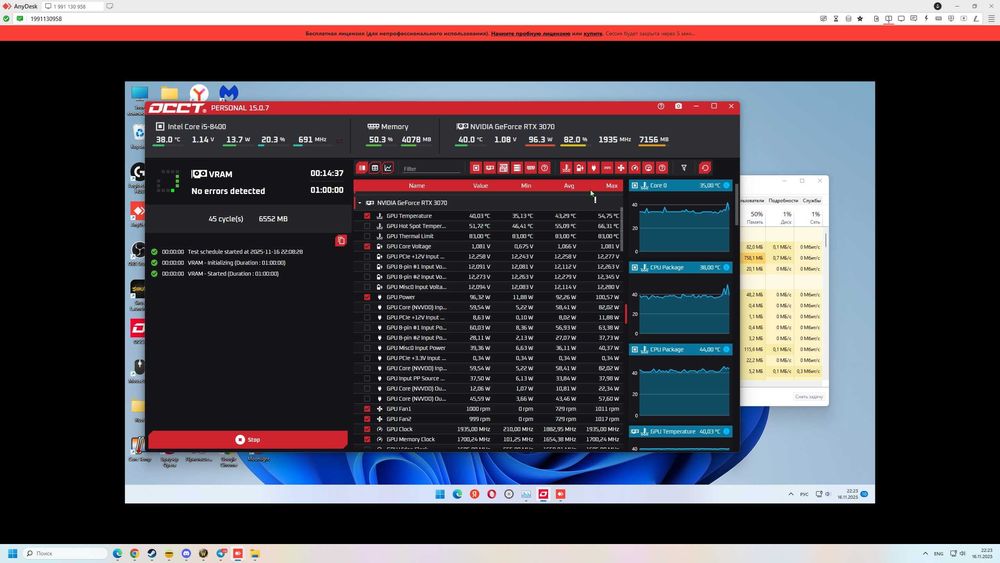Filter sensors by storage icon
Viewport: 1000px width, 563px height.
(517, 168)
